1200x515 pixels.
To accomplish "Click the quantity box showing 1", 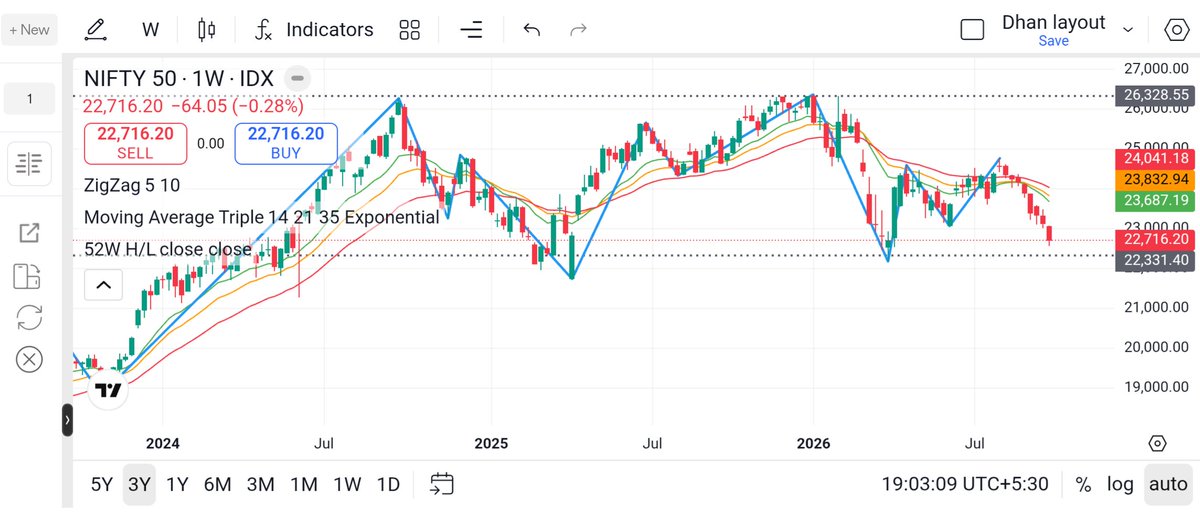I will tap(29, 99).
